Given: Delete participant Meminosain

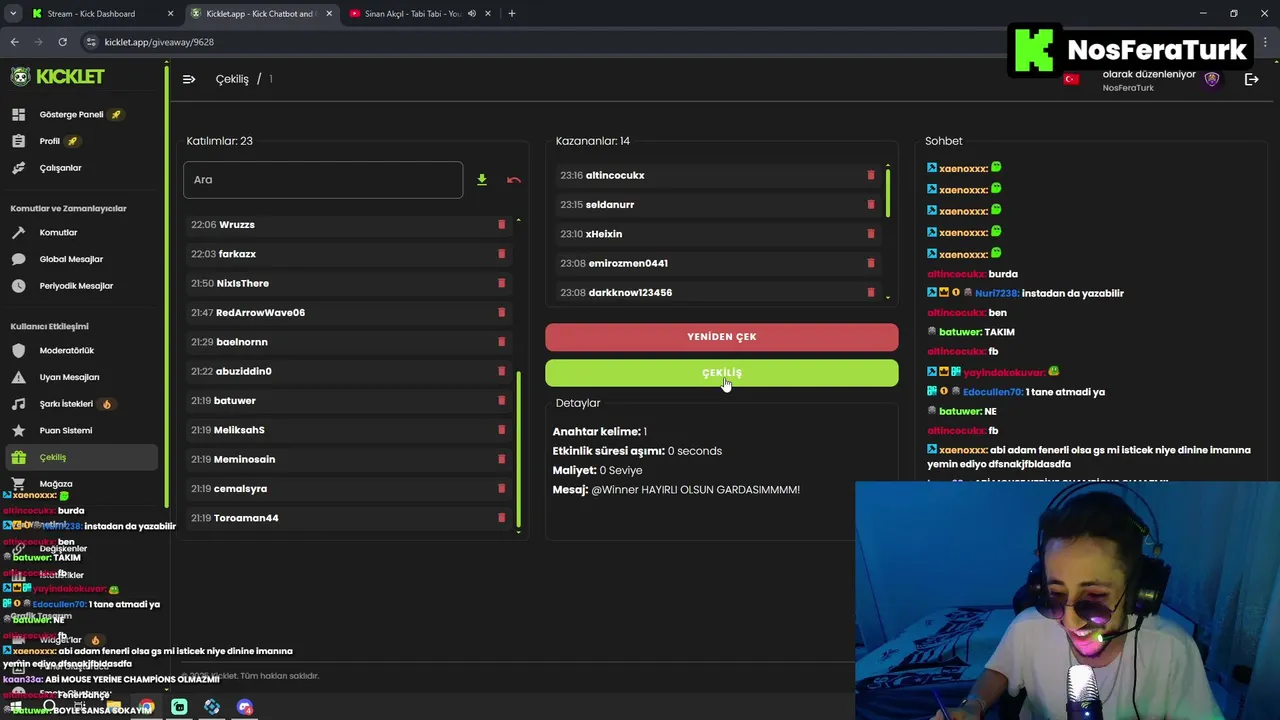Looking at the screenshot, I should [x=501, y=459].
